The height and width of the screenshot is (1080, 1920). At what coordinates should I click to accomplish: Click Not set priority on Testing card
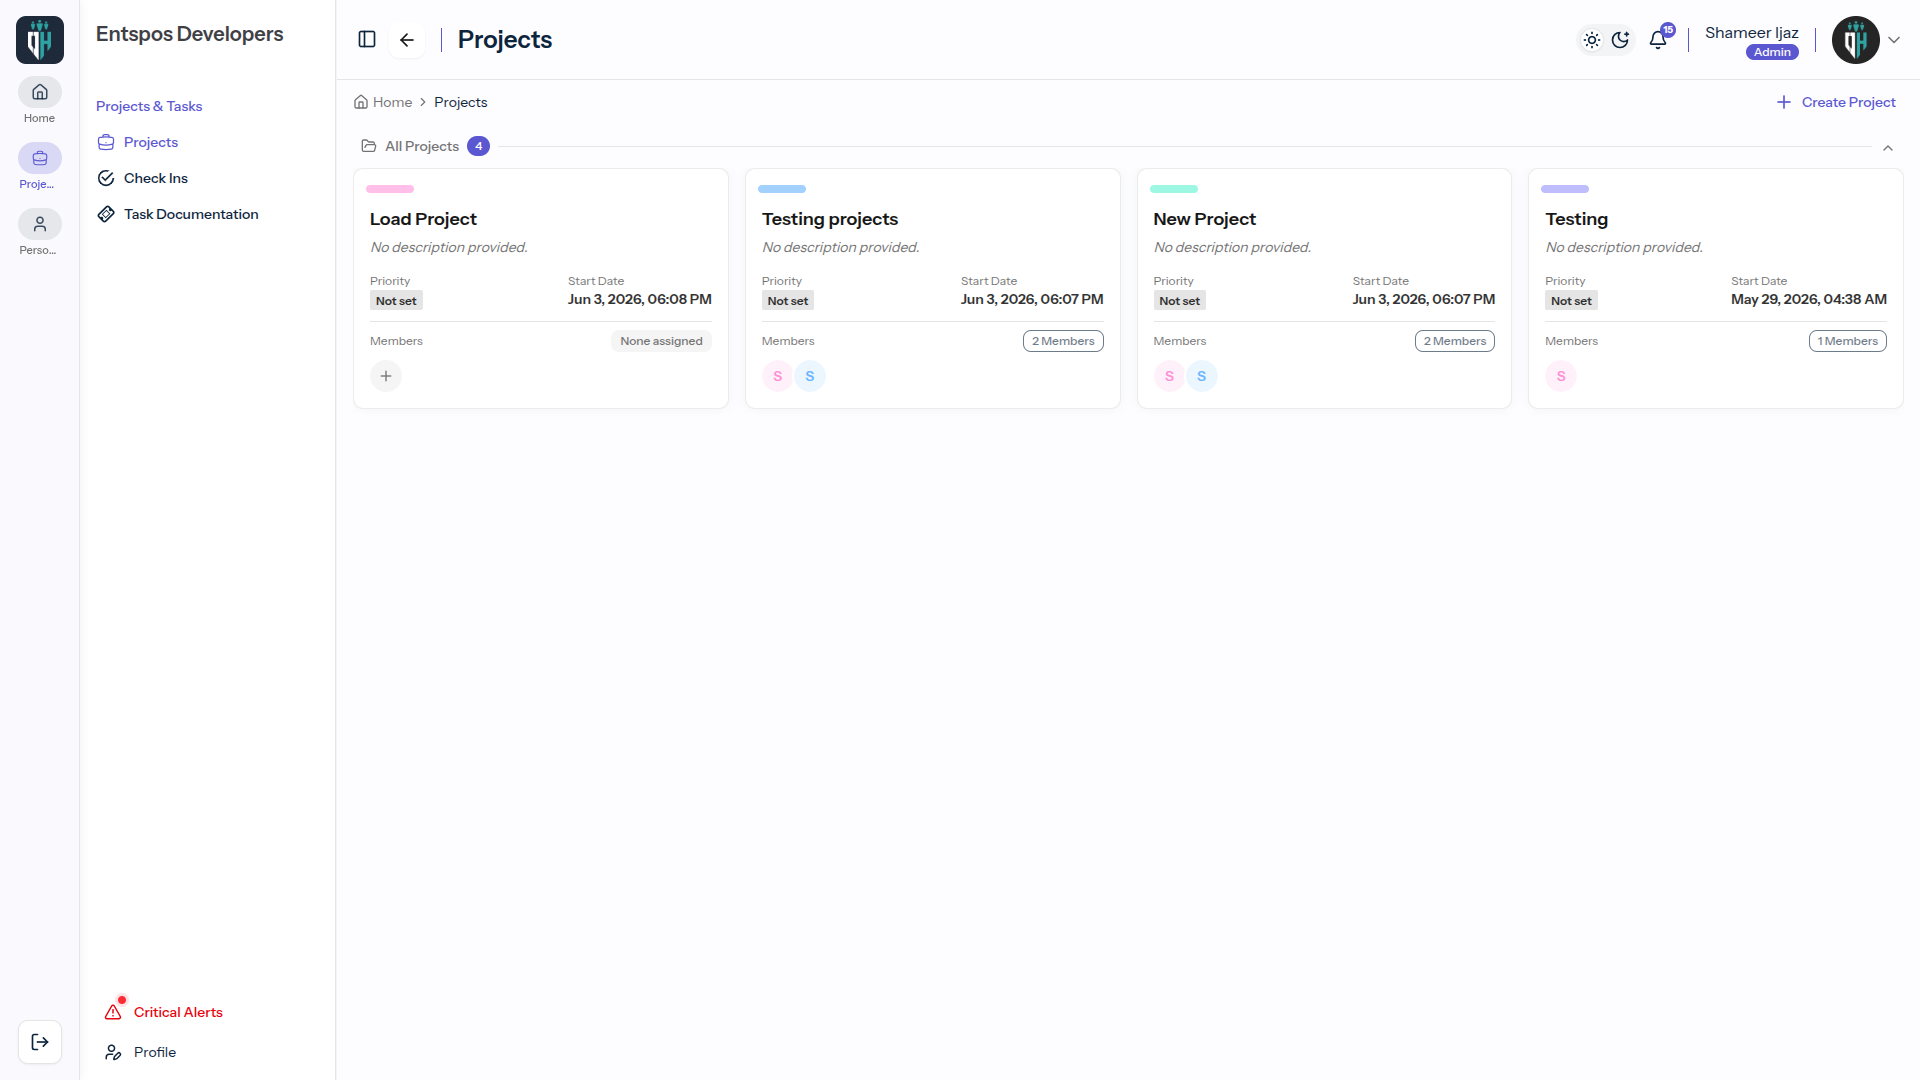[x=1571, y=301]
